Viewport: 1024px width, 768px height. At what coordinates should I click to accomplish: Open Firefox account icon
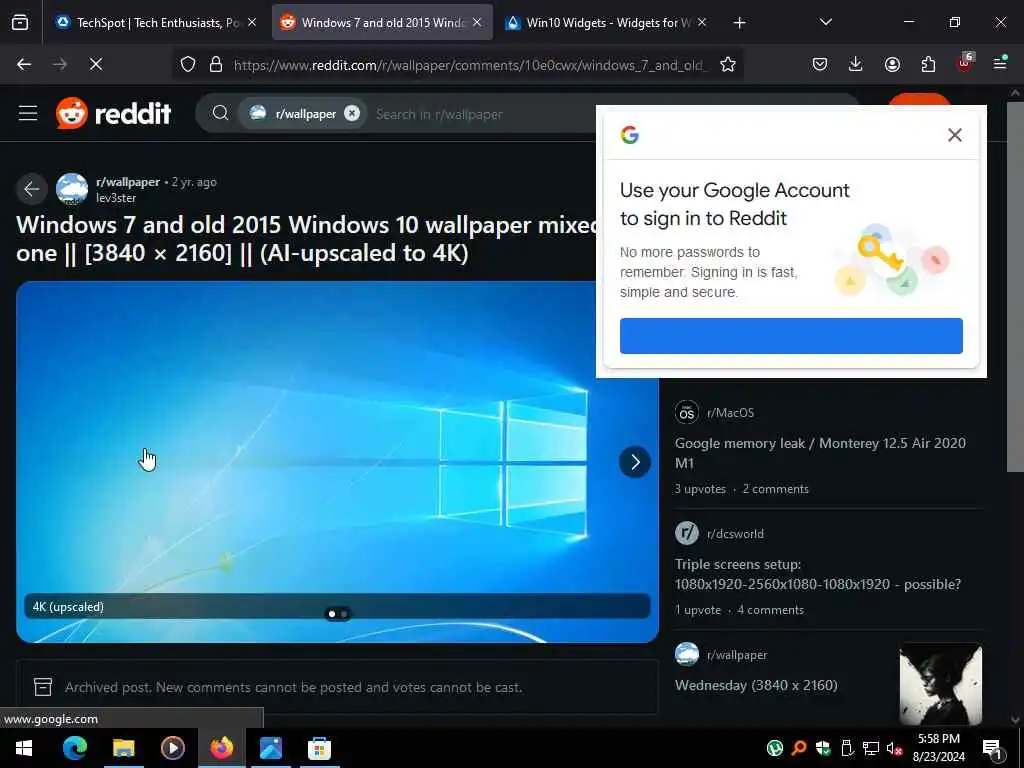892,64
